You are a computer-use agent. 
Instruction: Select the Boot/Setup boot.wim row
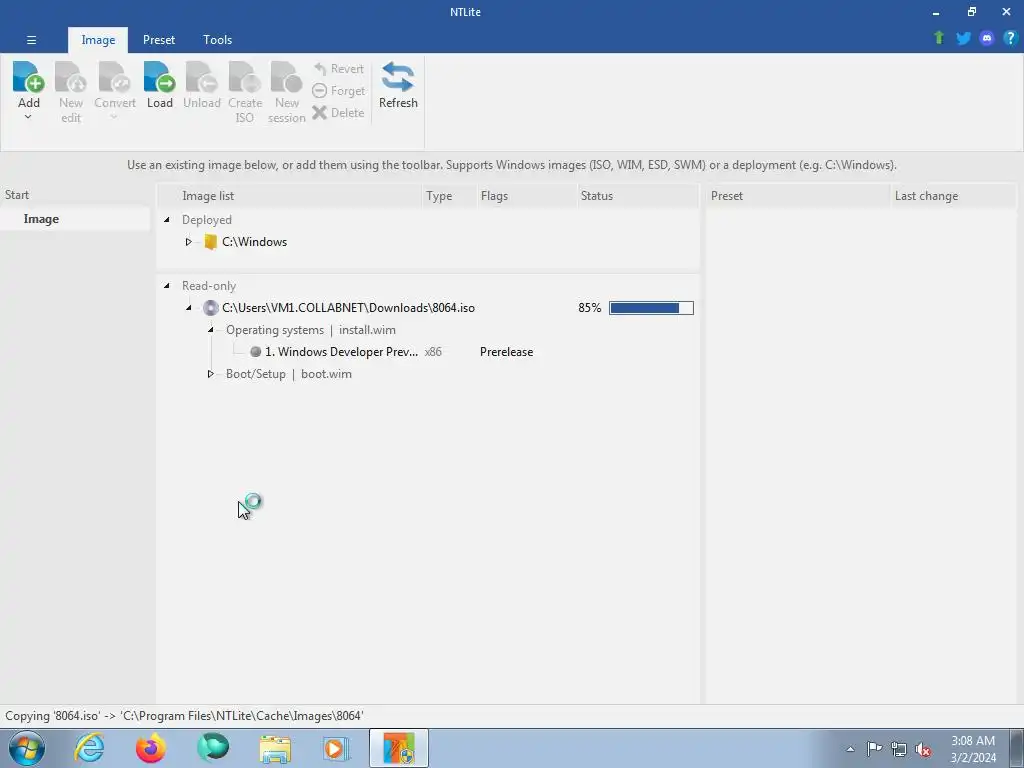tap(289, 374)
